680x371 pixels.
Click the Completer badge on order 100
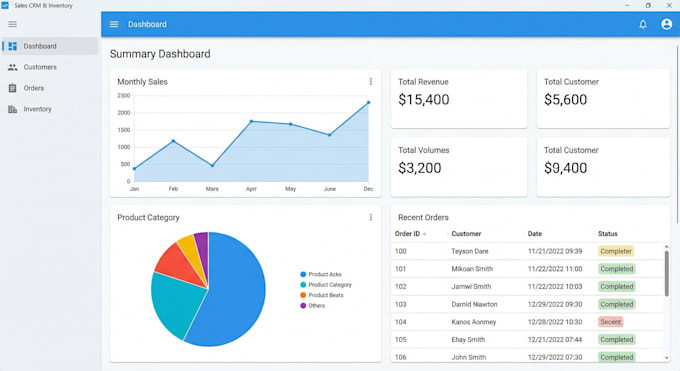coord(616,251)
